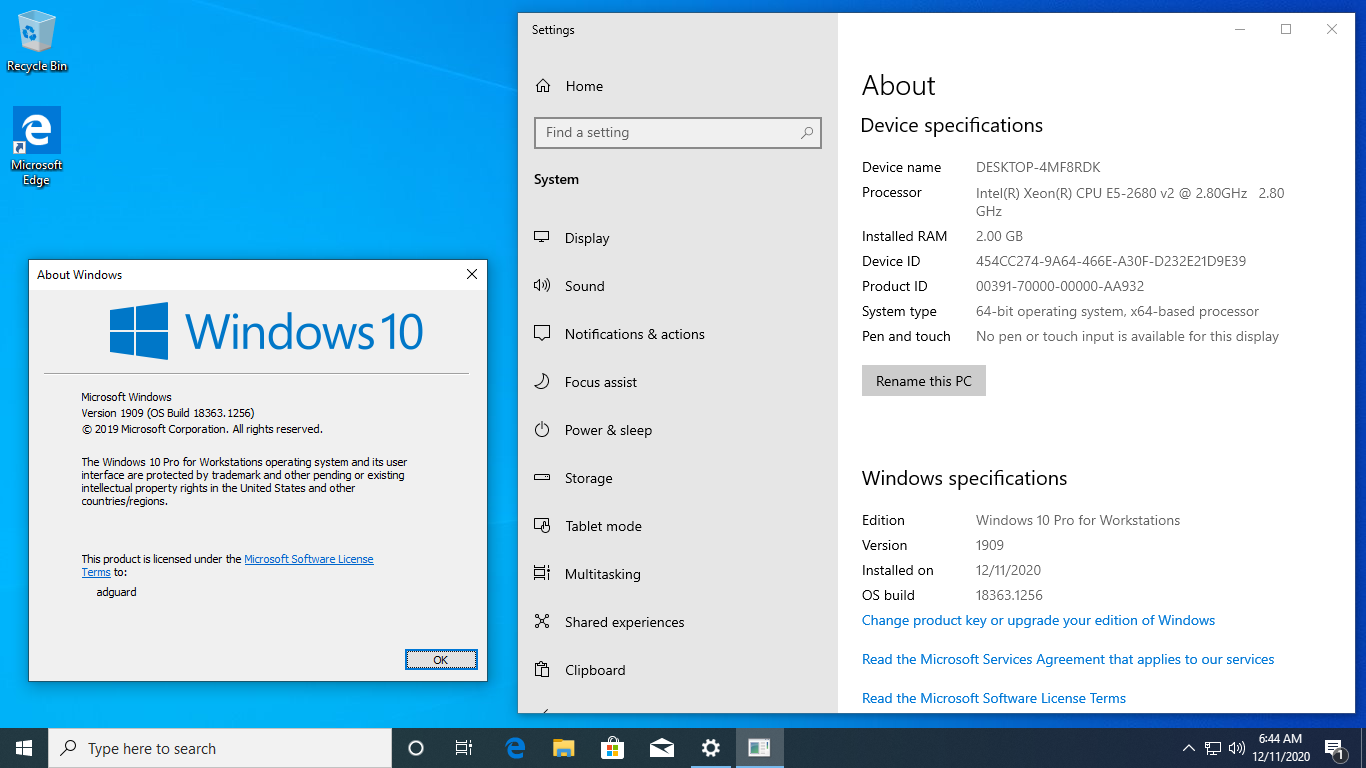This screenshot has width=1366, height=768.
Task: Click the Find a setting search box
Action: (678, 132)
